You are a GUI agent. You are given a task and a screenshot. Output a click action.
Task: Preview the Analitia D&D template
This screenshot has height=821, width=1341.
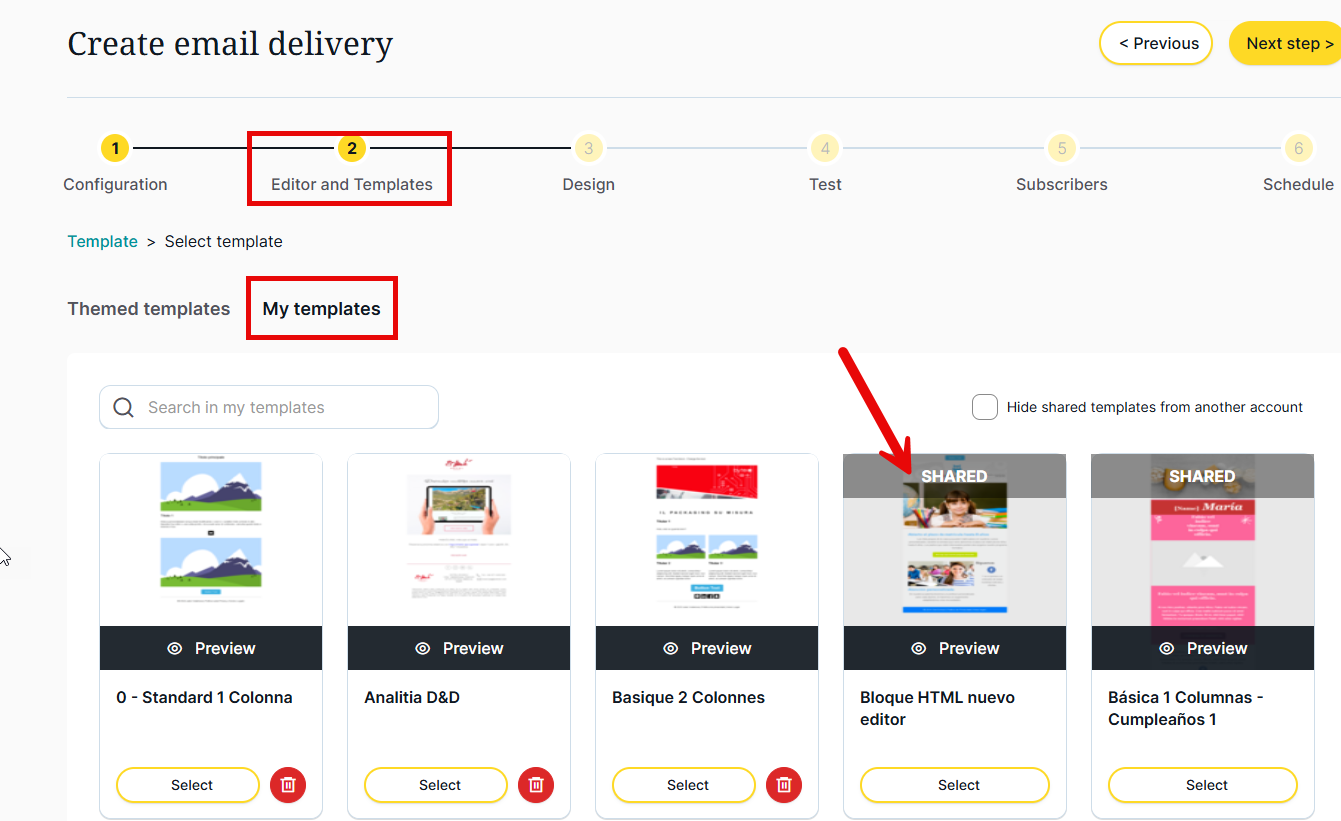pos(459,648)
